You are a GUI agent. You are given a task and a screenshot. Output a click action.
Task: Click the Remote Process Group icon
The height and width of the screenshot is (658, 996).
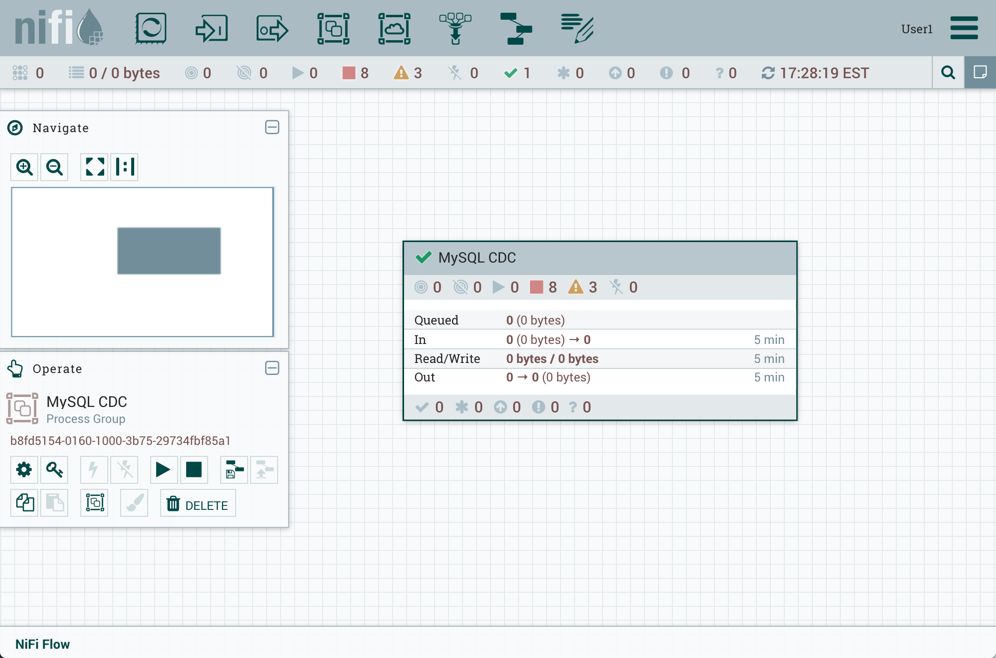pyautogui.click(x=394, y=28)
